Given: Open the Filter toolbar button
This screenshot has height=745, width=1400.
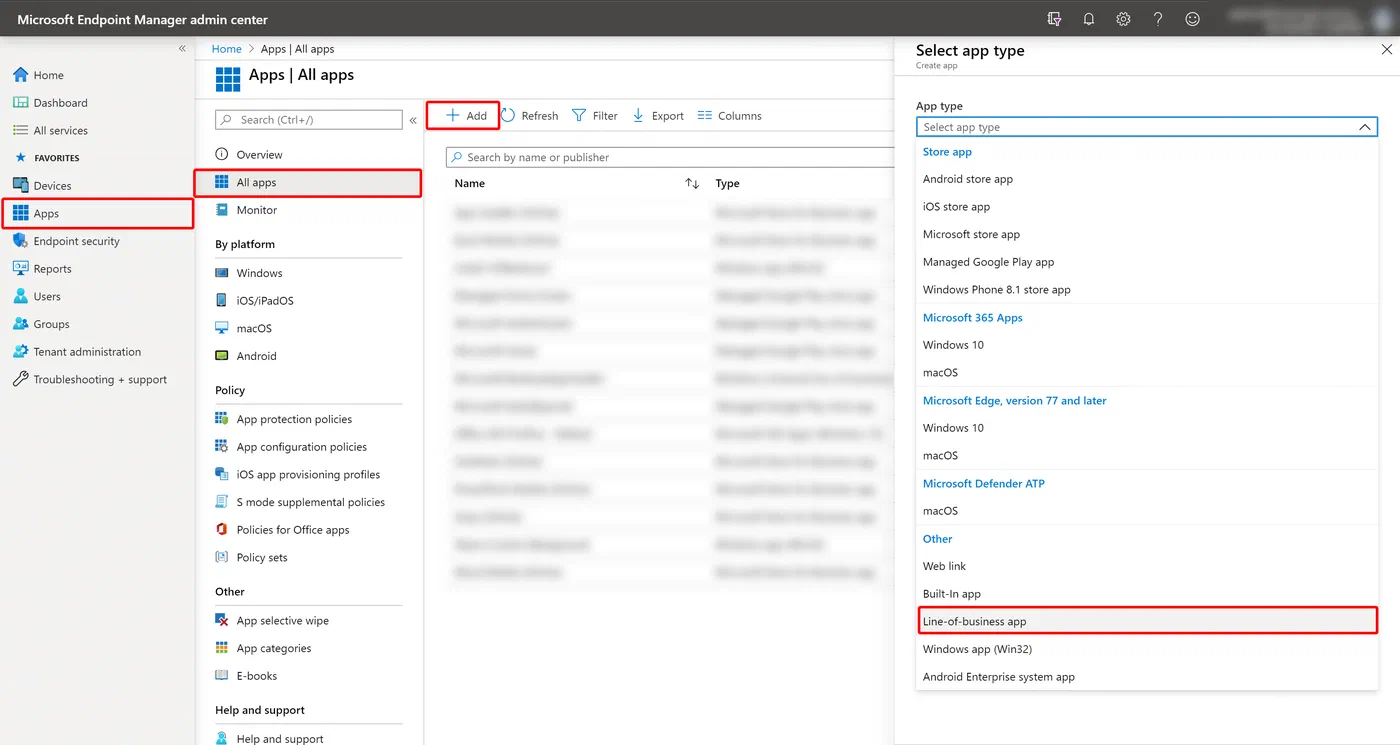Looking at the screenshot, I should point(595,116).
